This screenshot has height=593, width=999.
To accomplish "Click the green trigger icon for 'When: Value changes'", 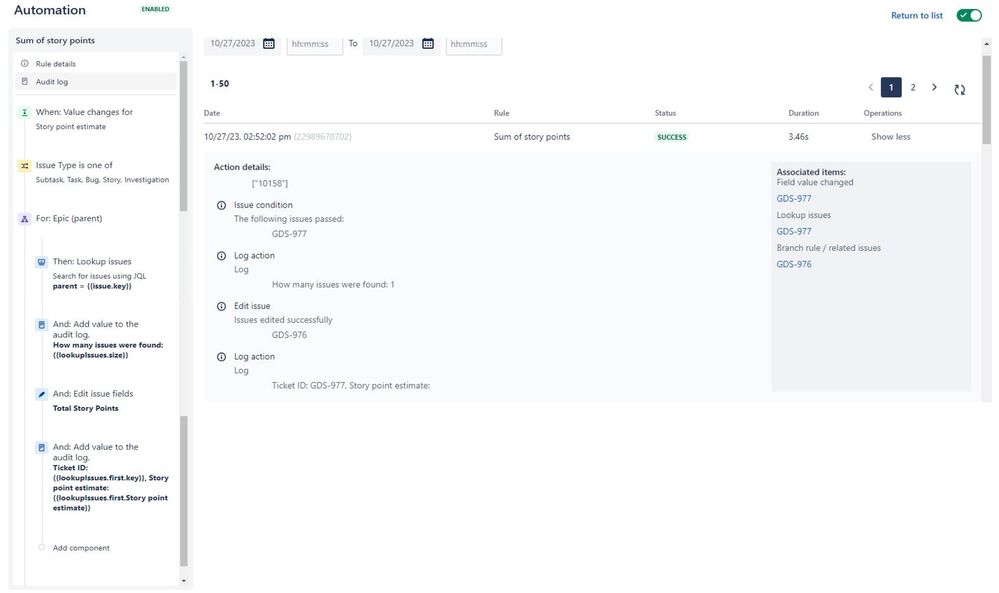I will coord(23,110).
